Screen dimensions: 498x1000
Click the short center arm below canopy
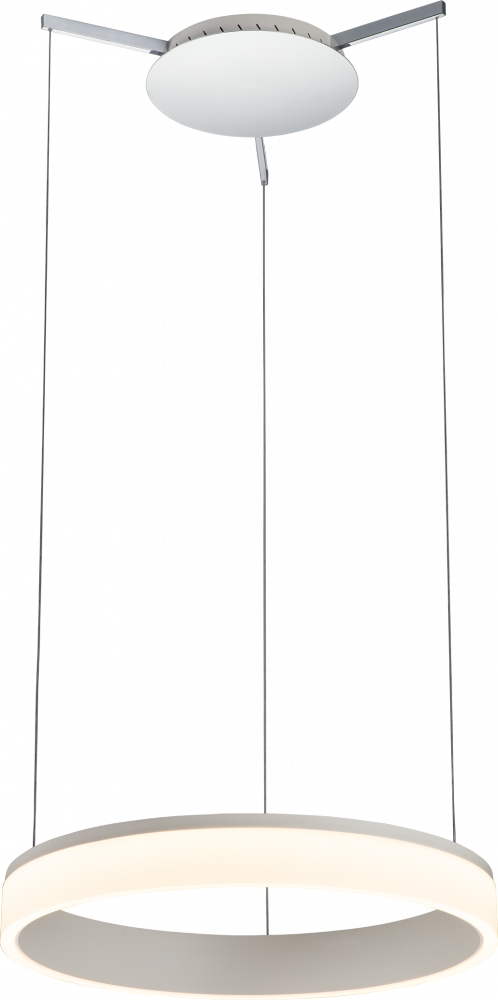click(262, 161)
